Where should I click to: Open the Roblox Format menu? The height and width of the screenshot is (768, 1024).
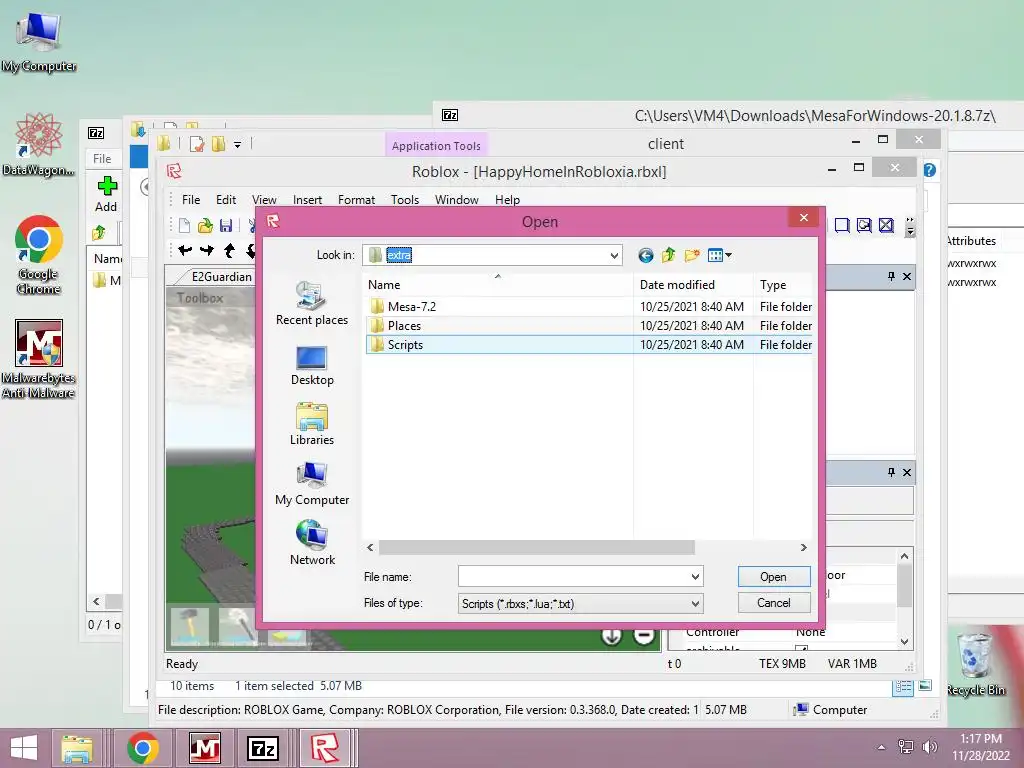point(356,200)
